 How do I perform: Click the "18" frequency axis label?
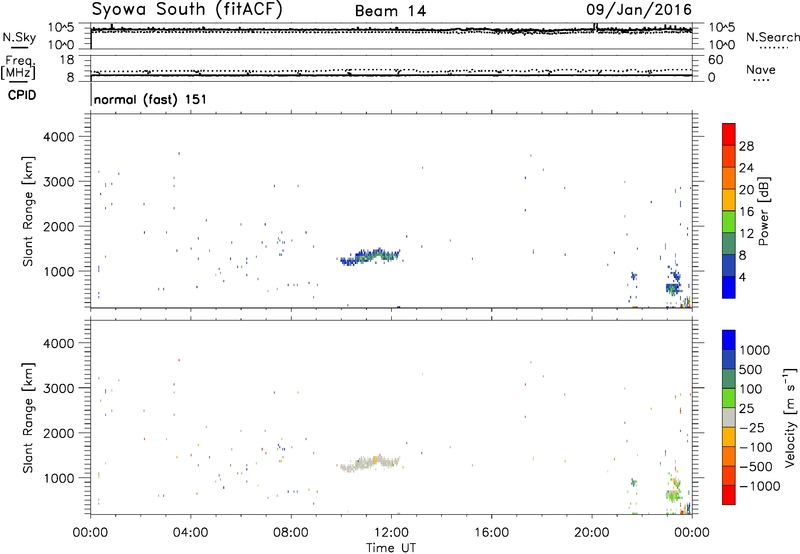tap(67, 60)
